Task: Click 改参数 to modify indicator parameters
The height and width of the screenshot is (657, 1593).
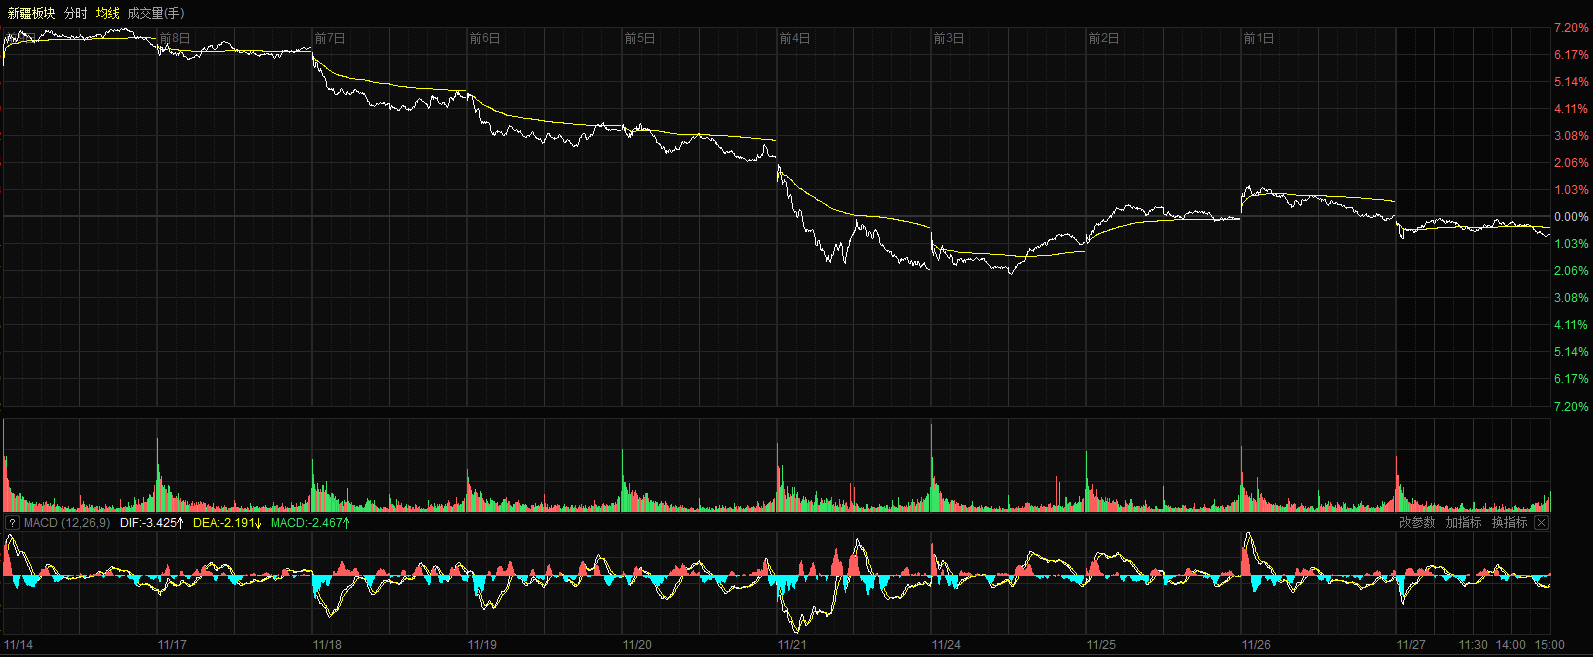Action: pyautogui.click(x=1416, y=523)
